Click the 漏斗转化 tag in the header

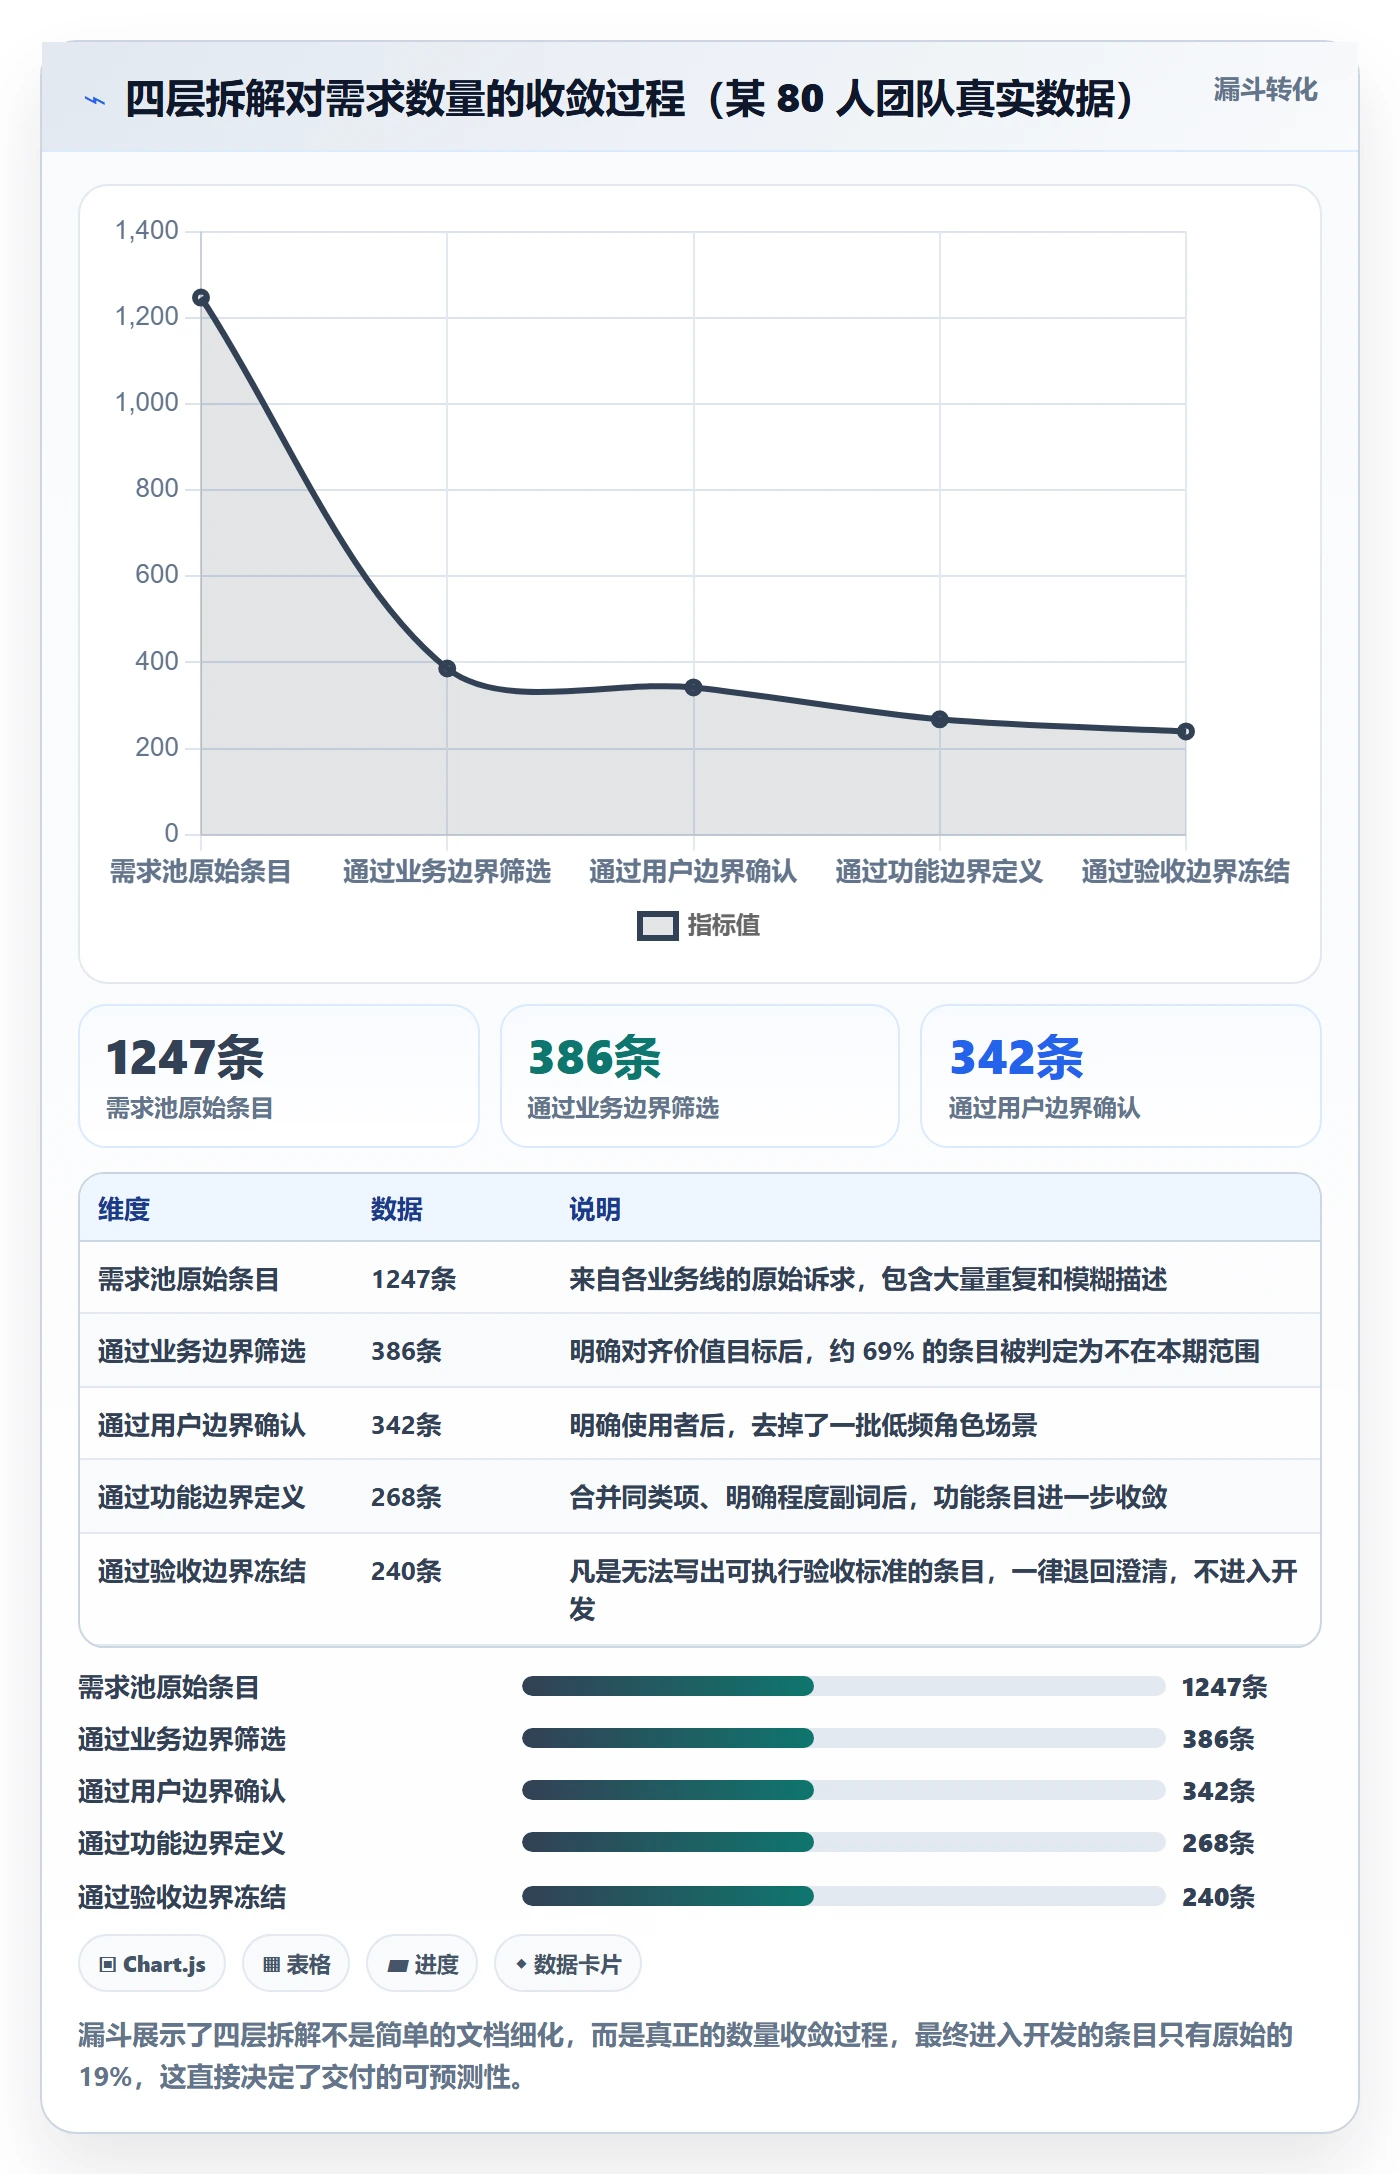(x=1265, y=90)
